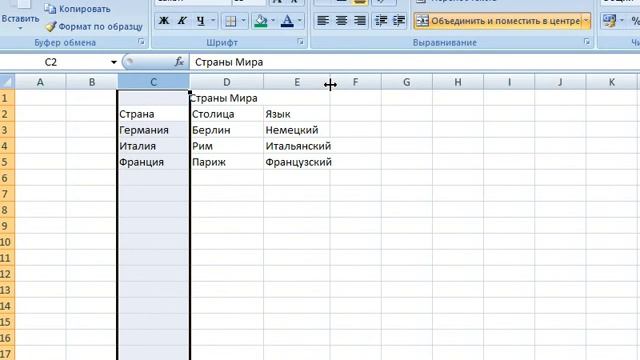
Task: Click formula bar with Страны Мира
Action: click(414, 62)
